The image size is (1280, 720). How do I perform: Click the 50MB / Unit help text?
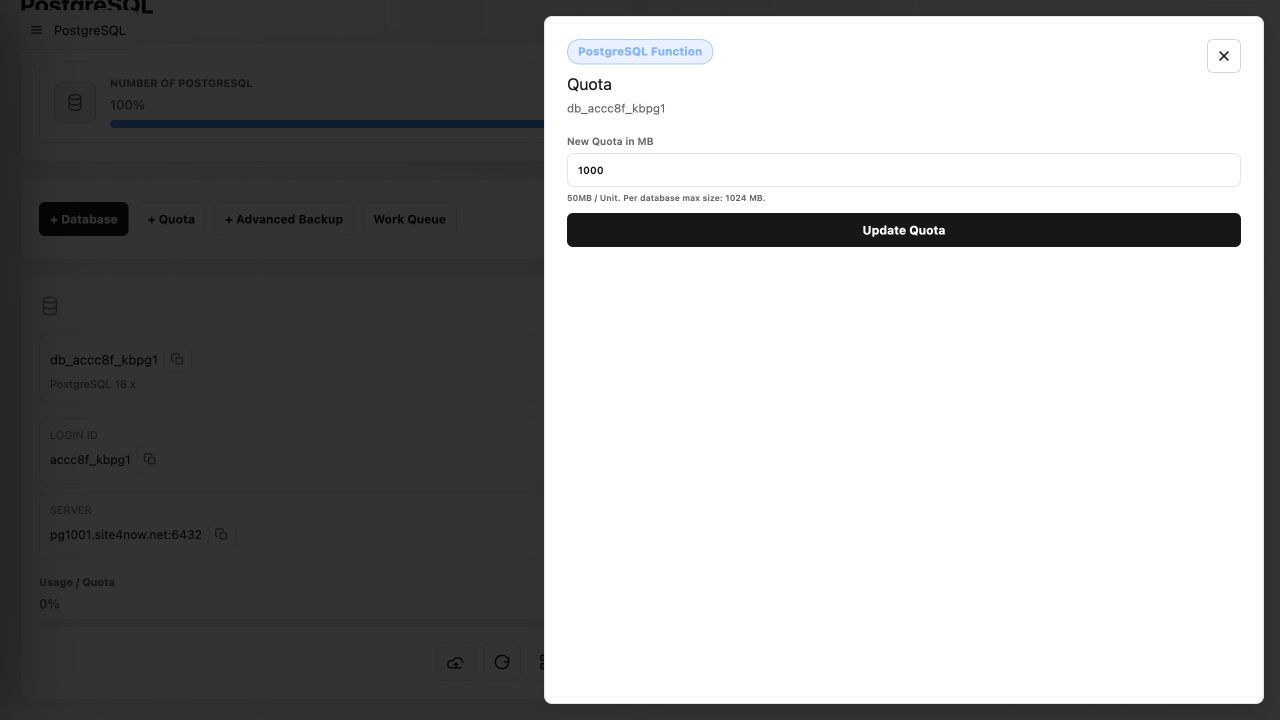click(x=666, y=198)
